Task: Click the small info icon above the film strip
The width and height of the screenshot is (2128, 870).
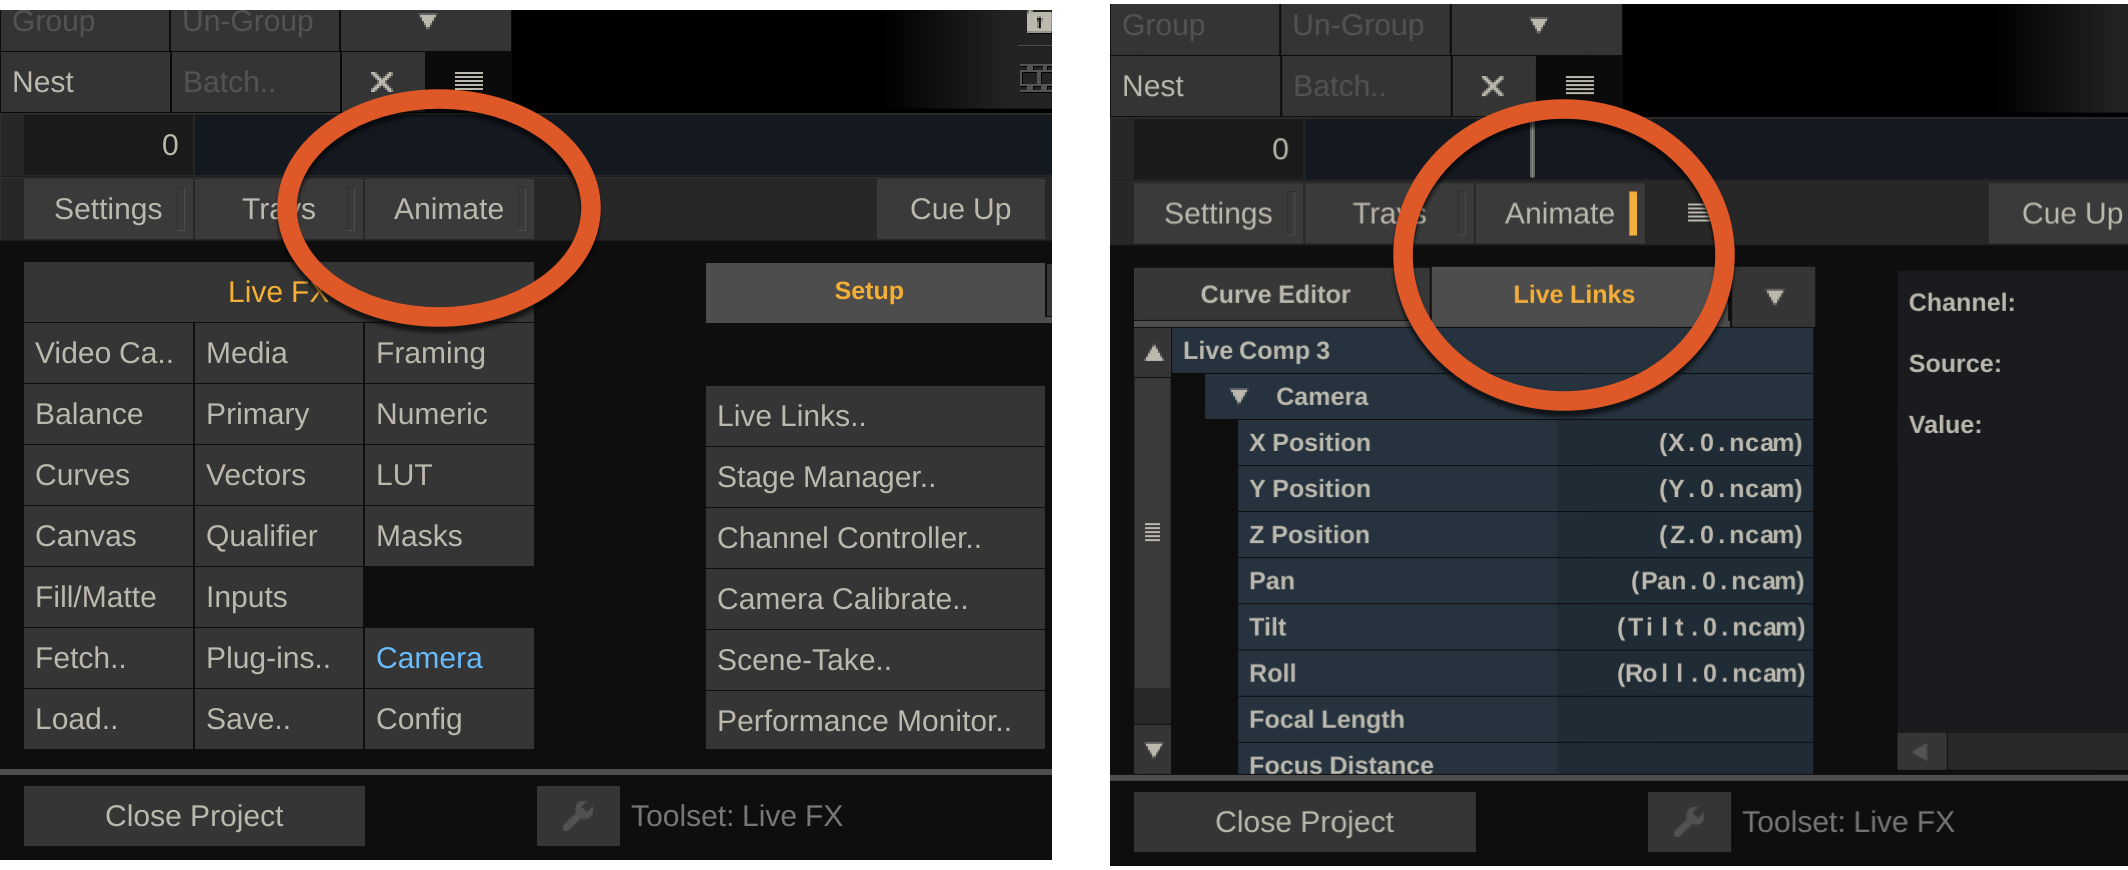Action: 1038,22
